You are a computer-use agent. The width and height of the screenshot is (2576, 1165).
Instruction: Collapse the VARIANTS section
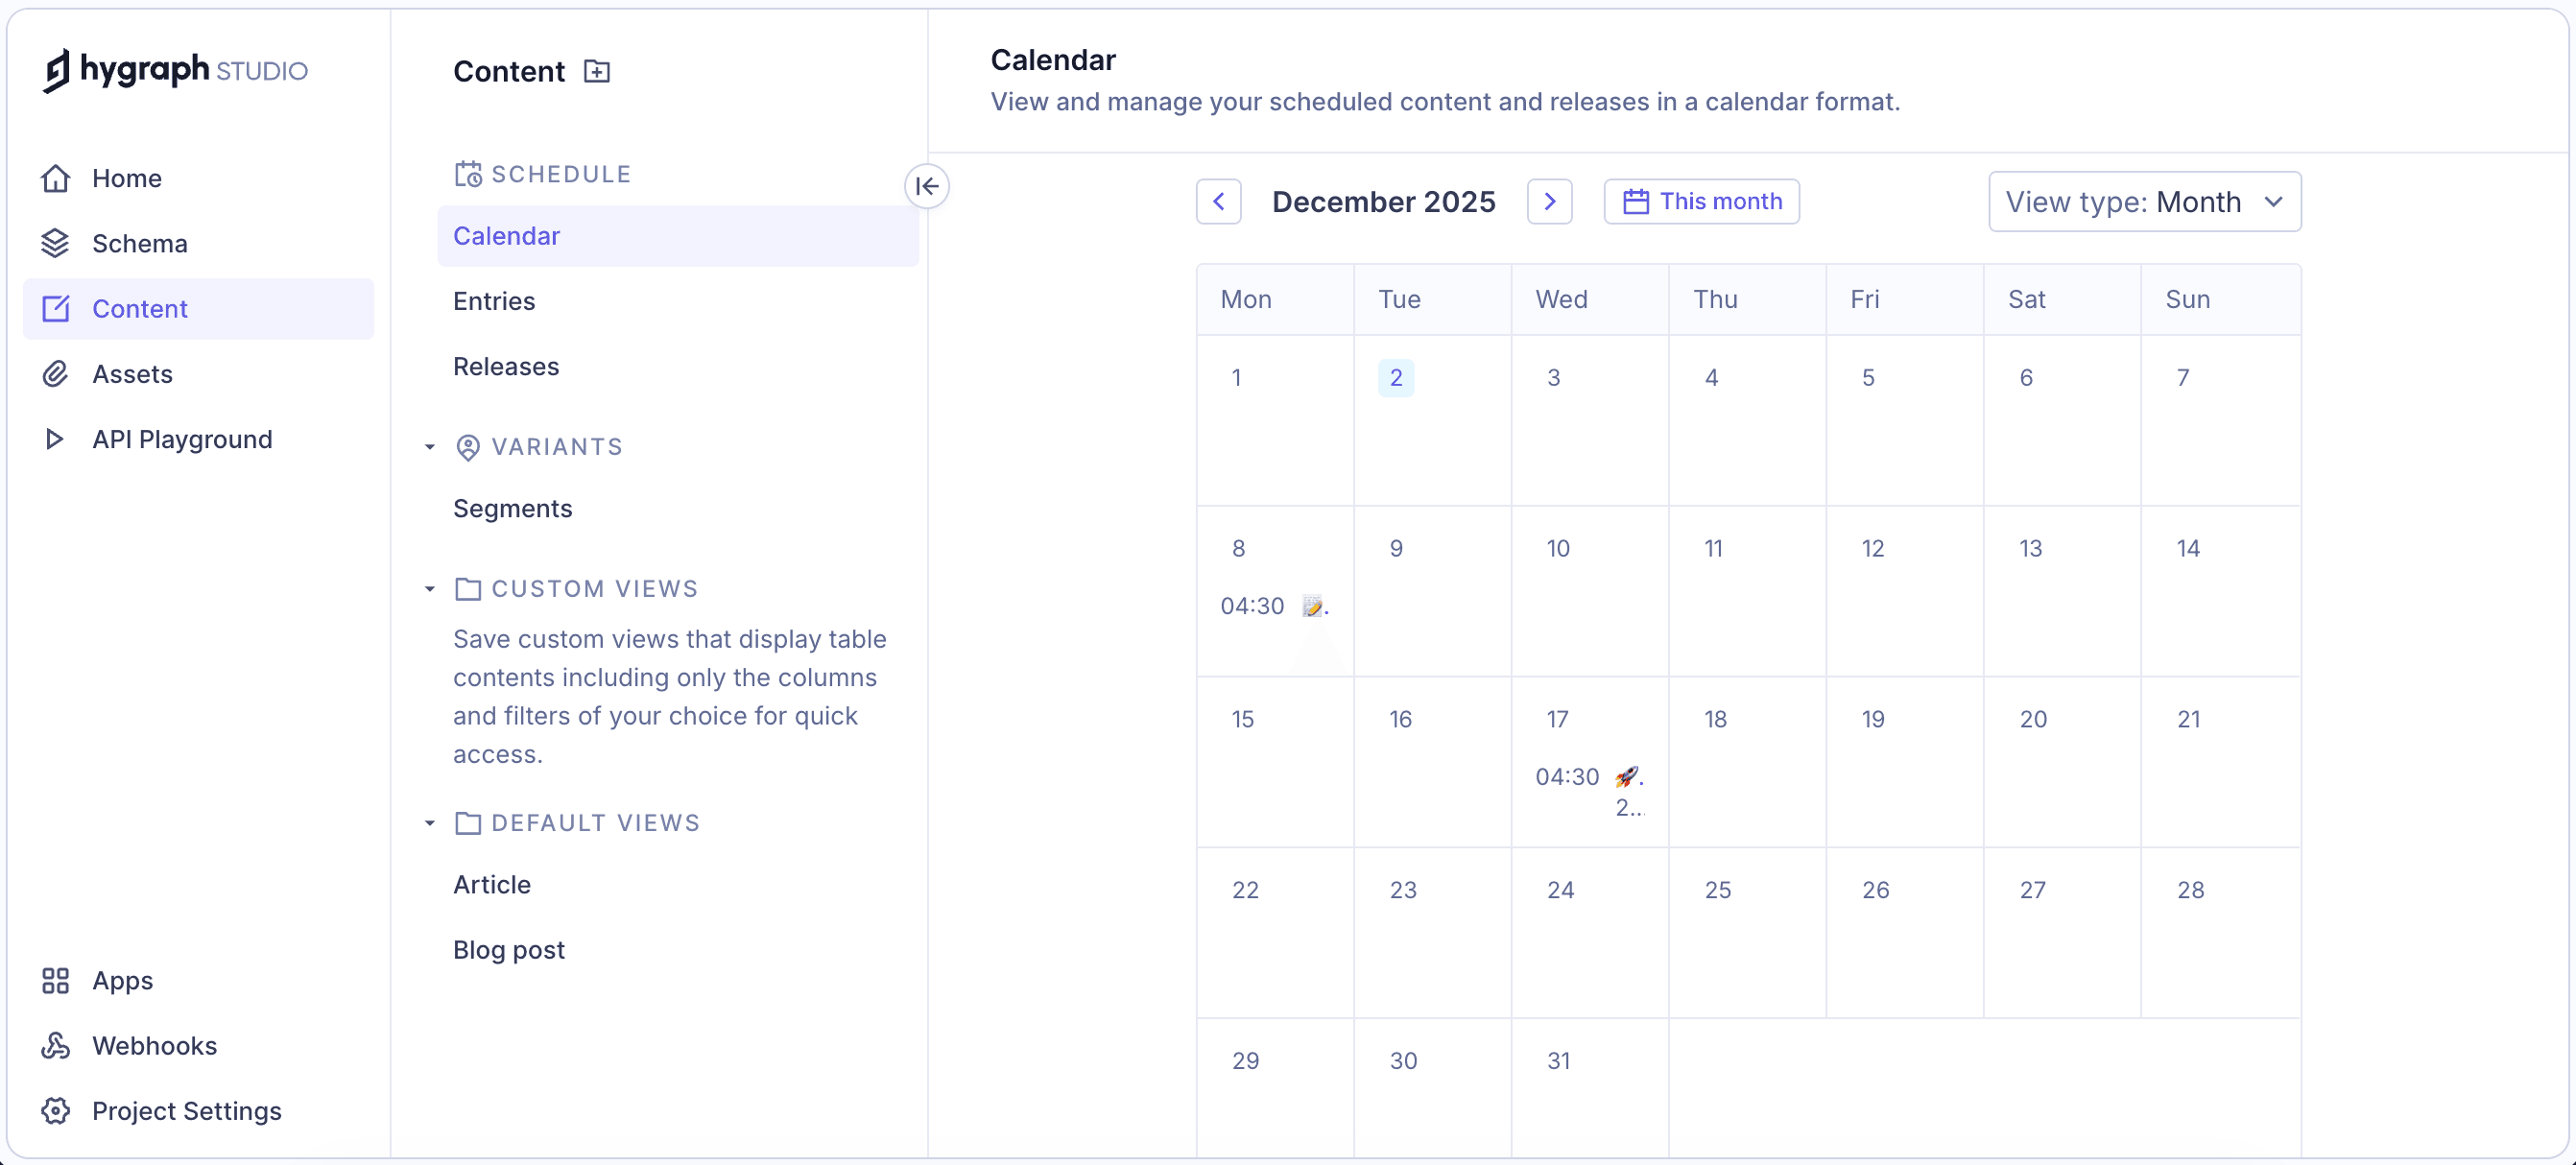coord(429,447)
